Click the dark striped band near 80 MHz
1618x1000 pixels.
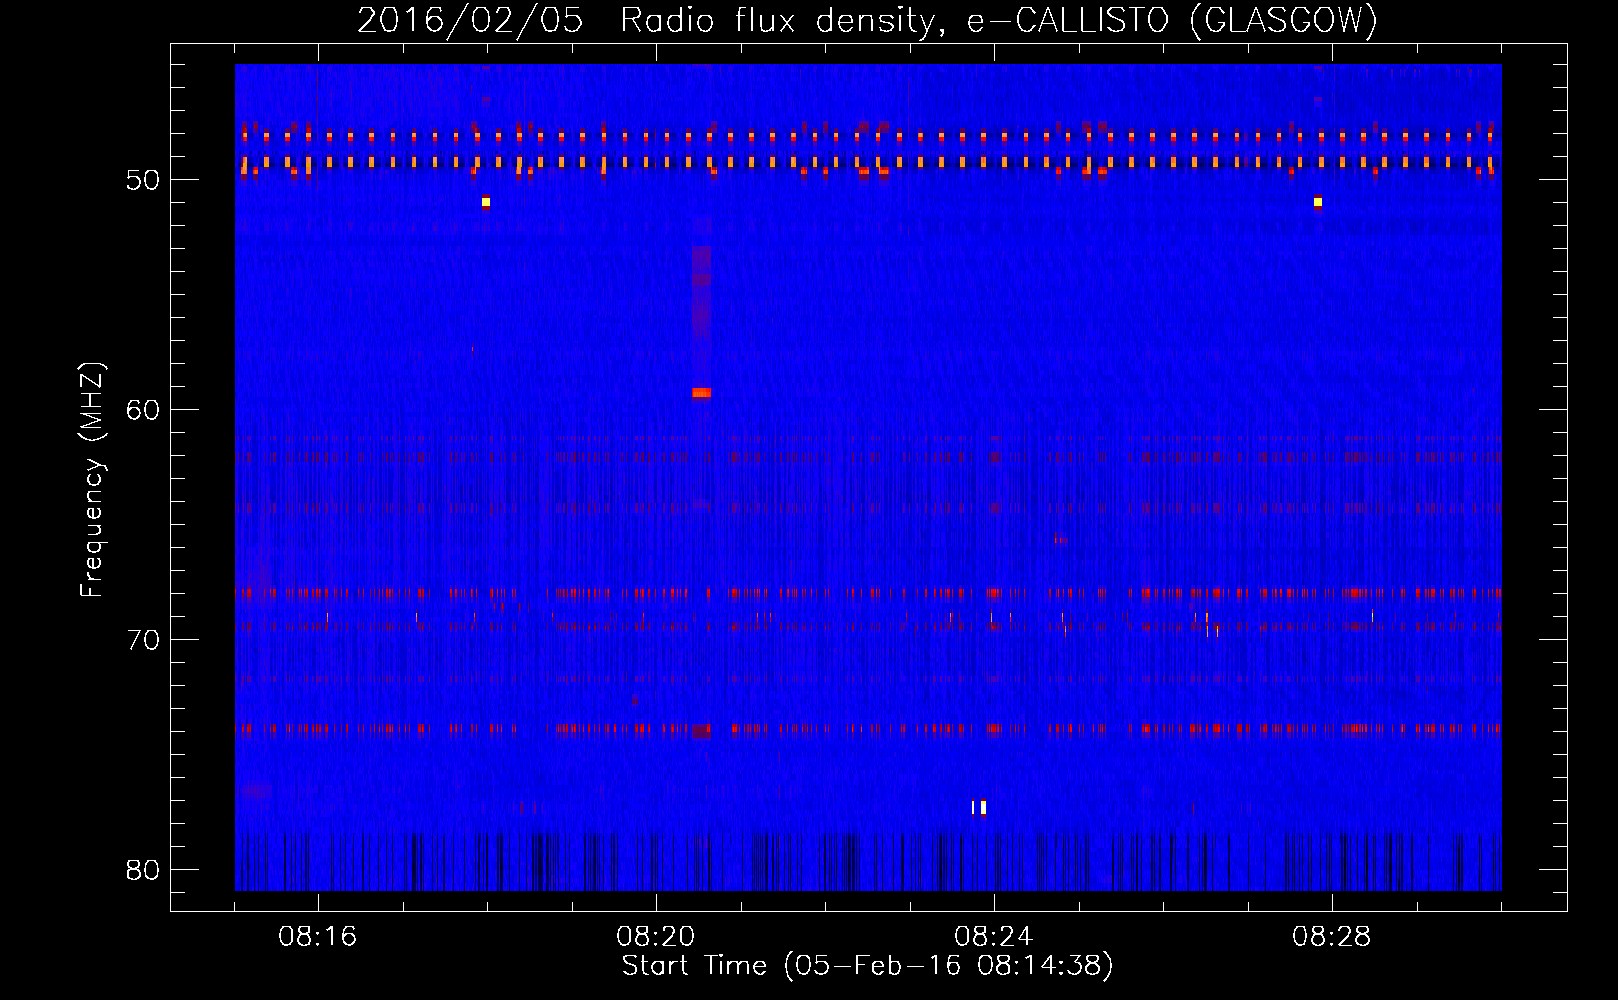click(868, 861)
